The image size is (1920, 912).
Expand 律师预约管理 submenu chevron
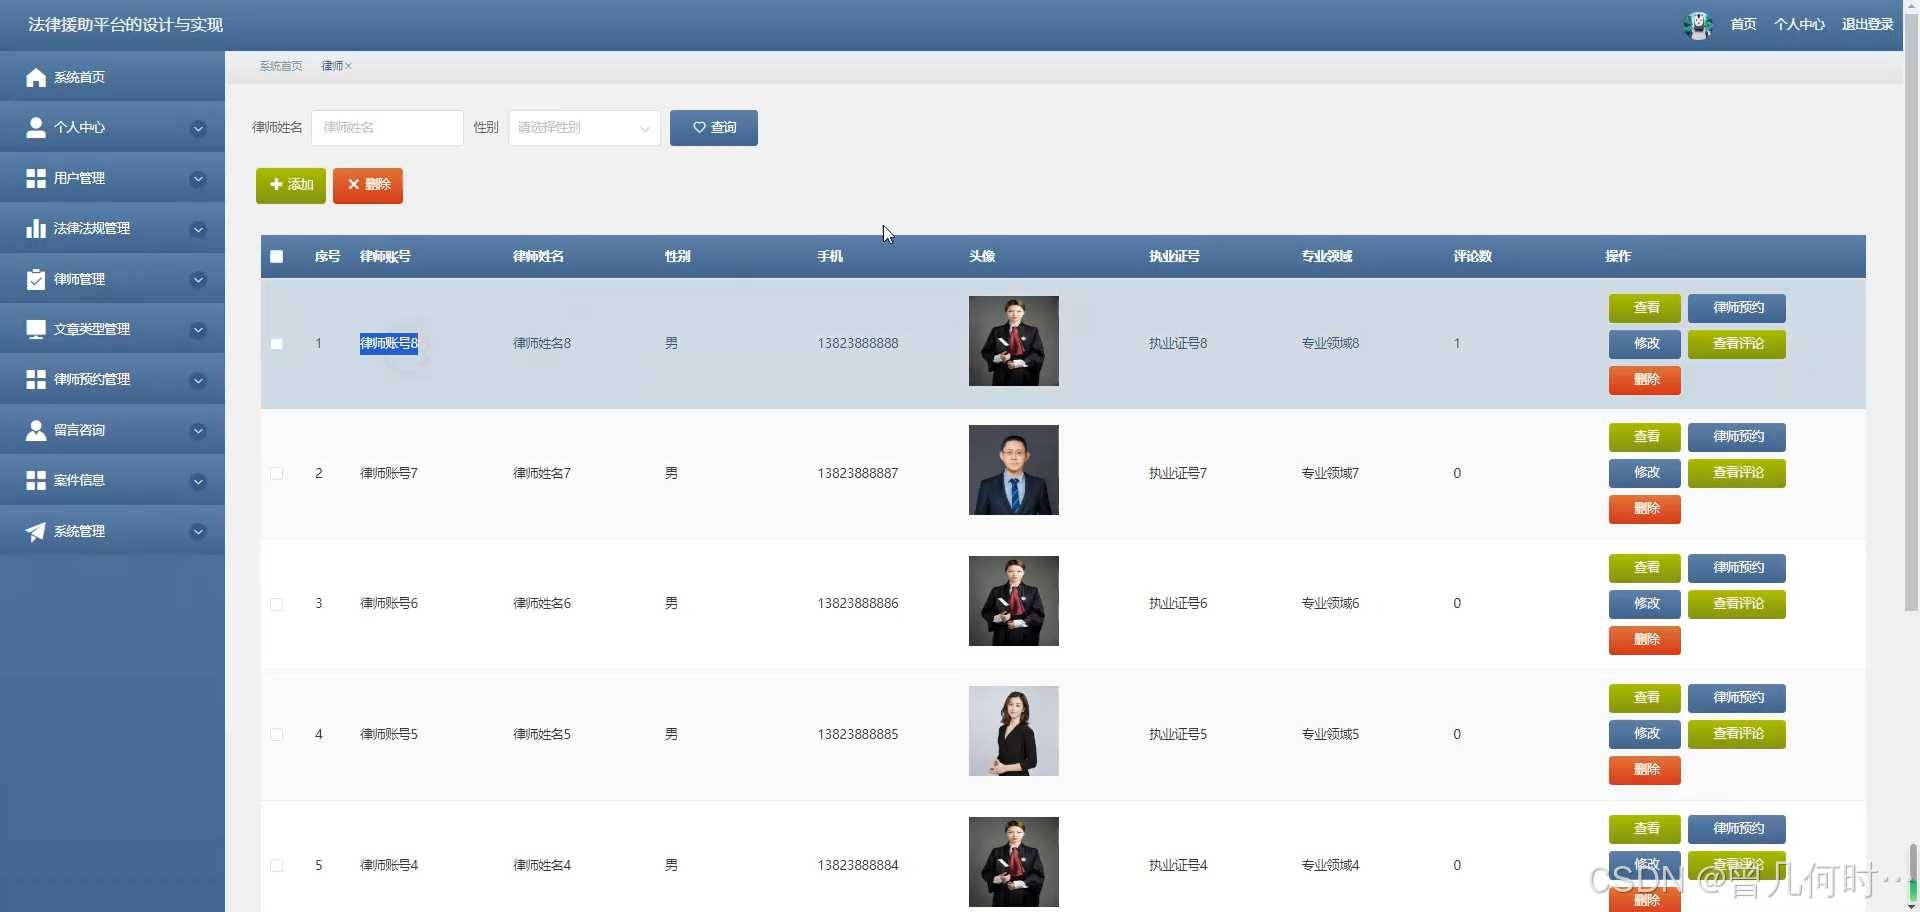click(x=198, y=380)
